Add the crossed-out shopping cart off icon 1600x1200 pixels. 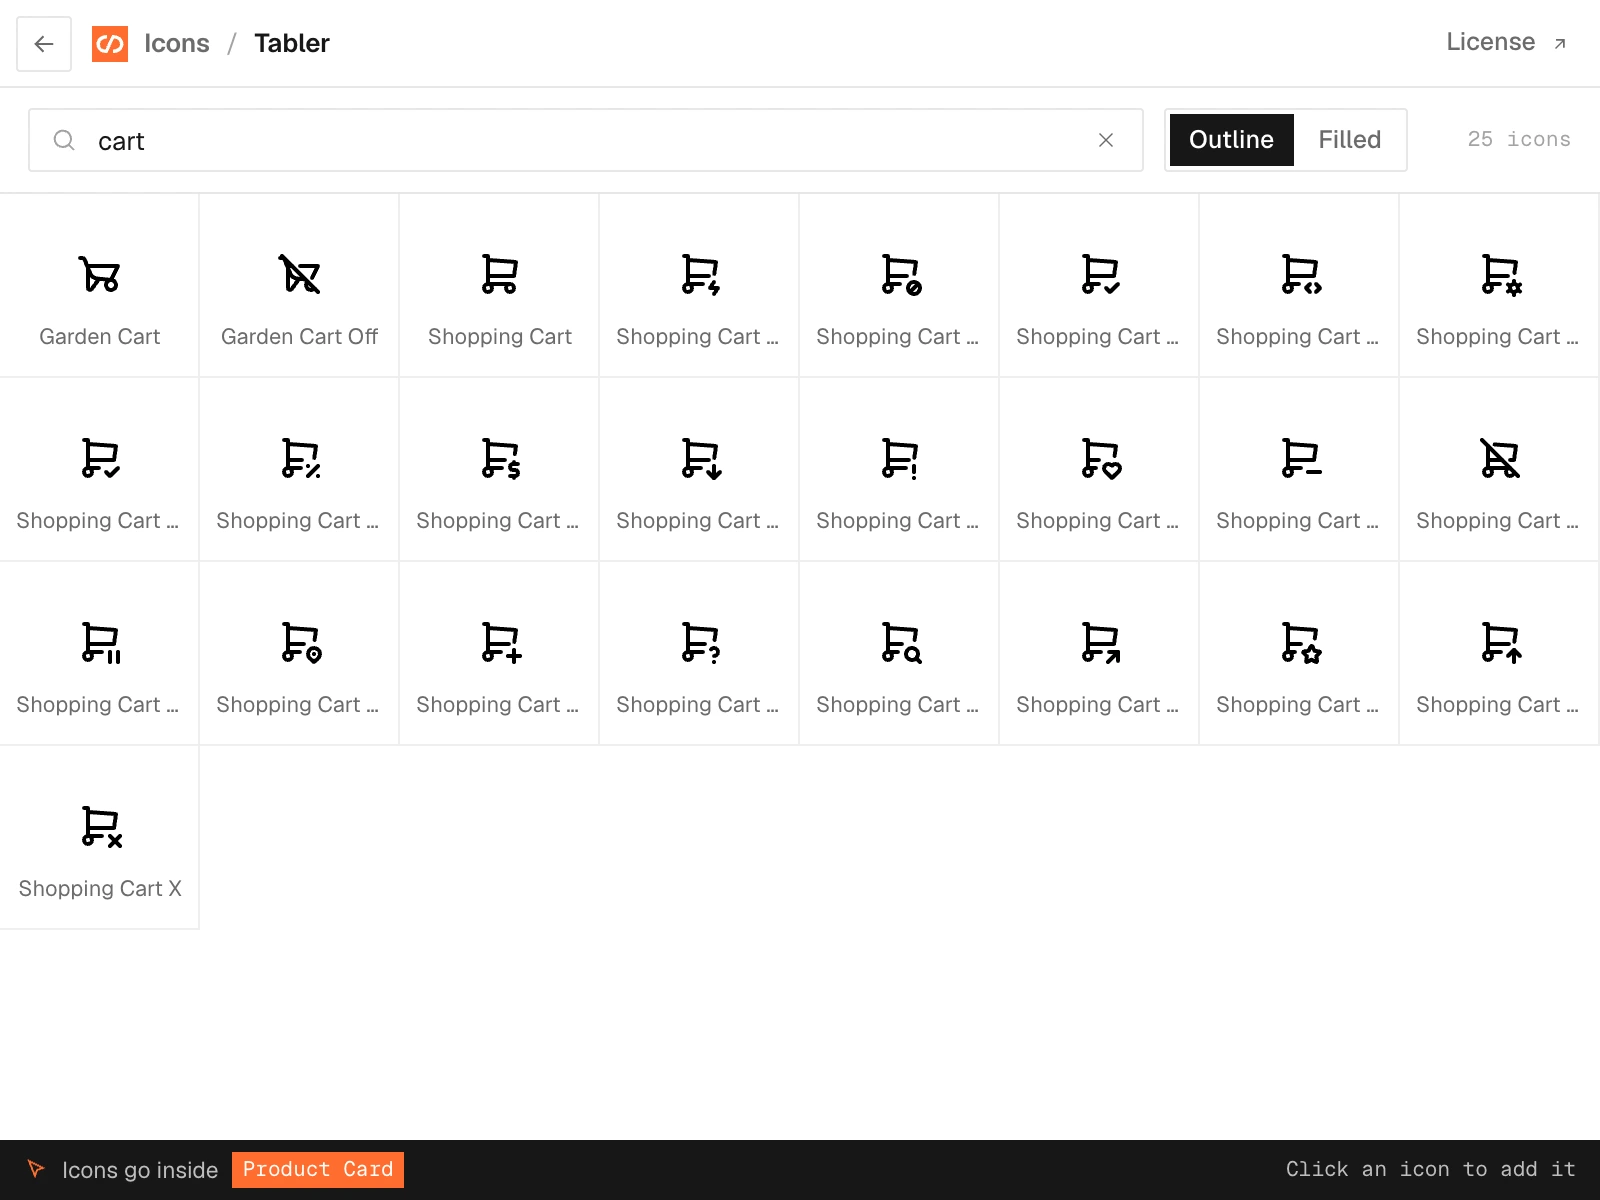[x=1500, y=470]
